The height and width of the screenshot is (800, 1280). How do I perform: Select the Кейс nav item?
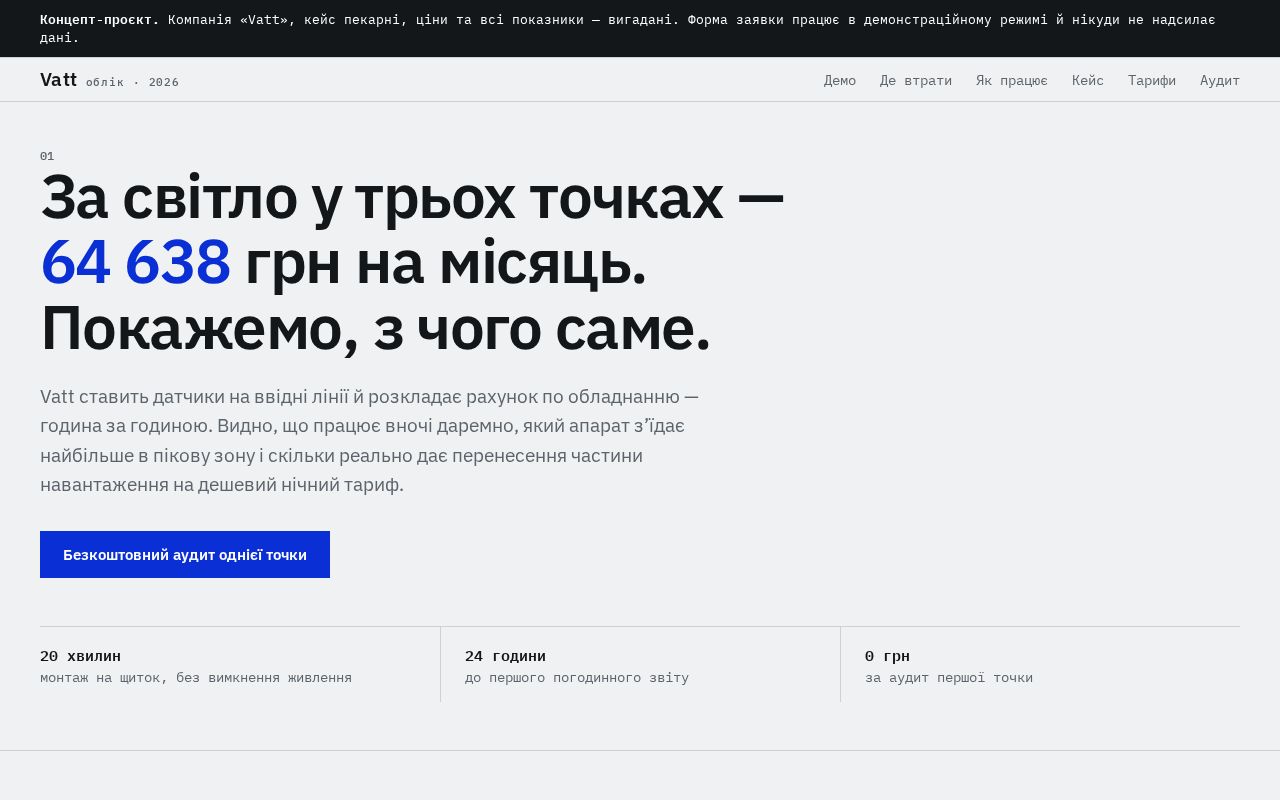coord(1088,81)
